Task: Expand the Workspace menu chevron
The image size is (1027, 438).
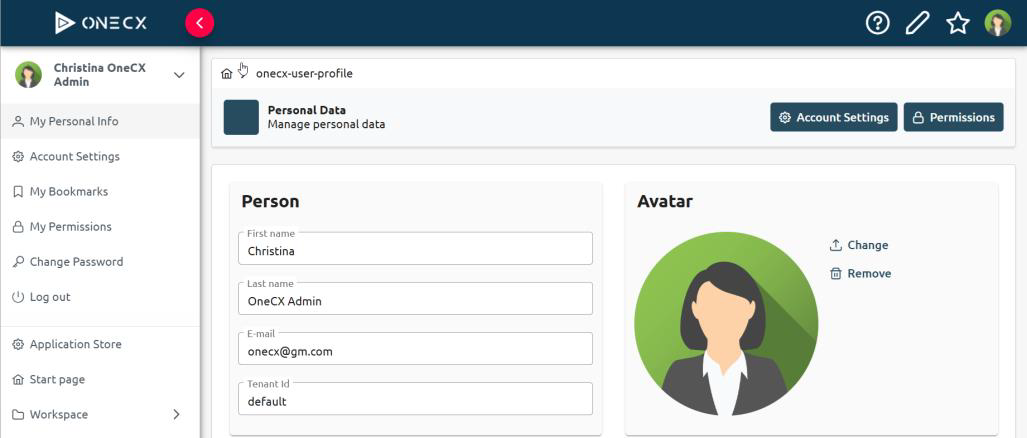Action: [177, 414]
